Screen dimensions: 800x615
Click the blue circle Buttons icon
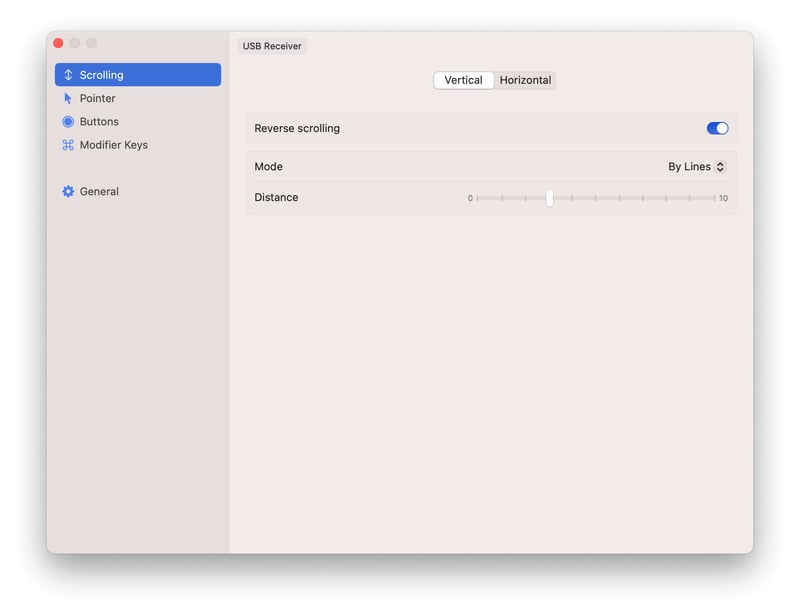click(68, 121)
